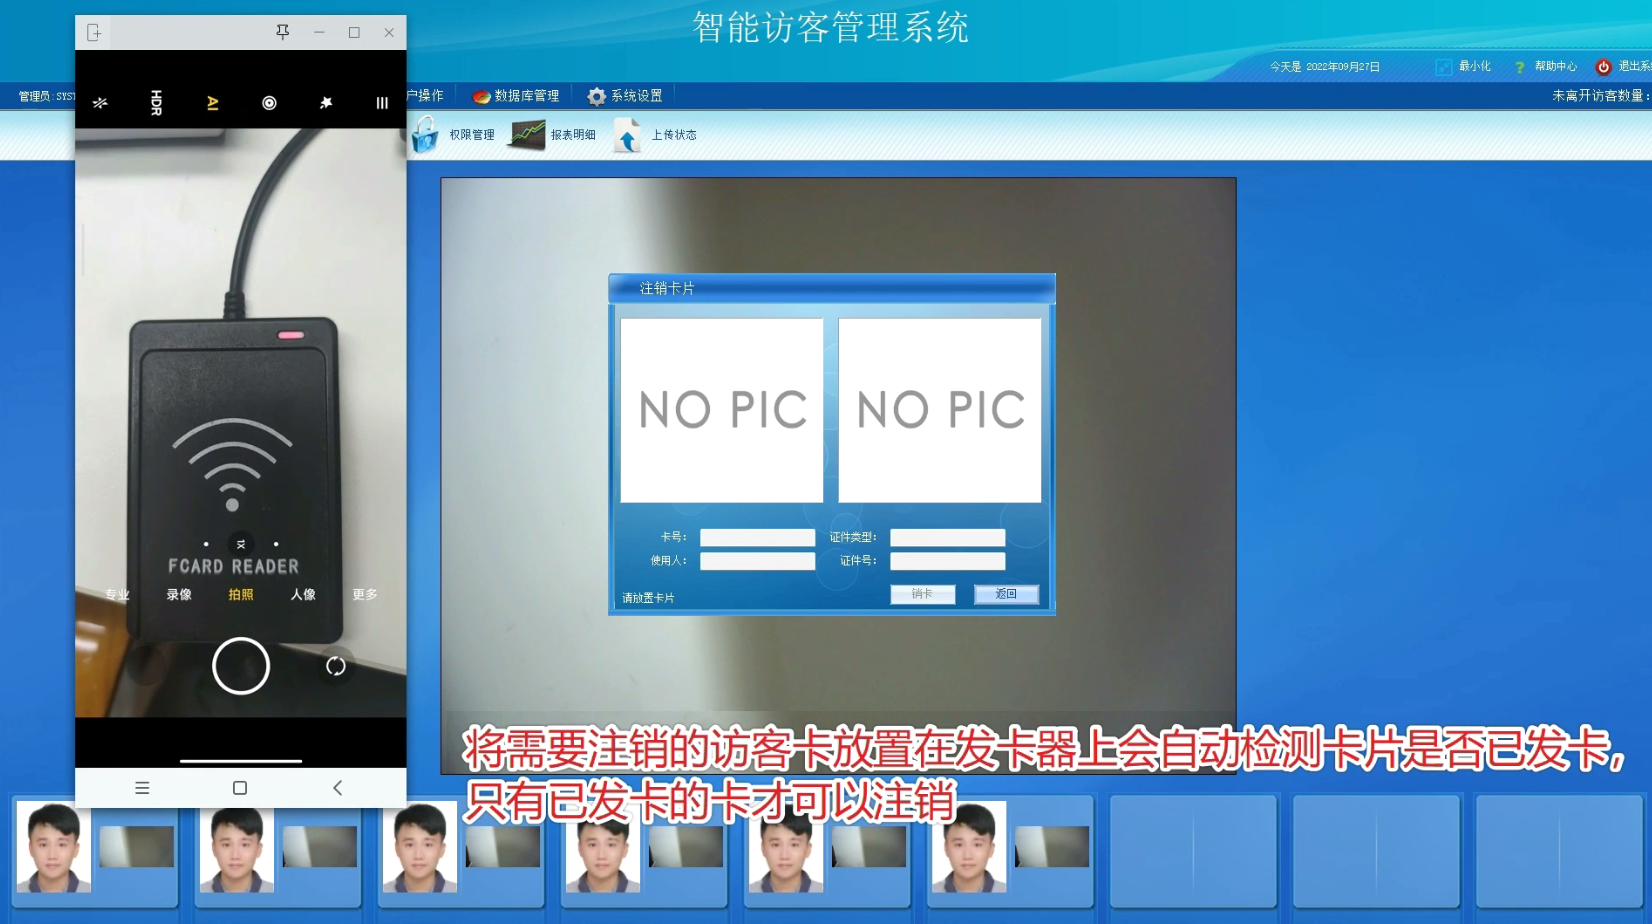Toggle HDR mode in the camera
The height and width of the screenshot is (924, 1652).
(x=156, y=103)
